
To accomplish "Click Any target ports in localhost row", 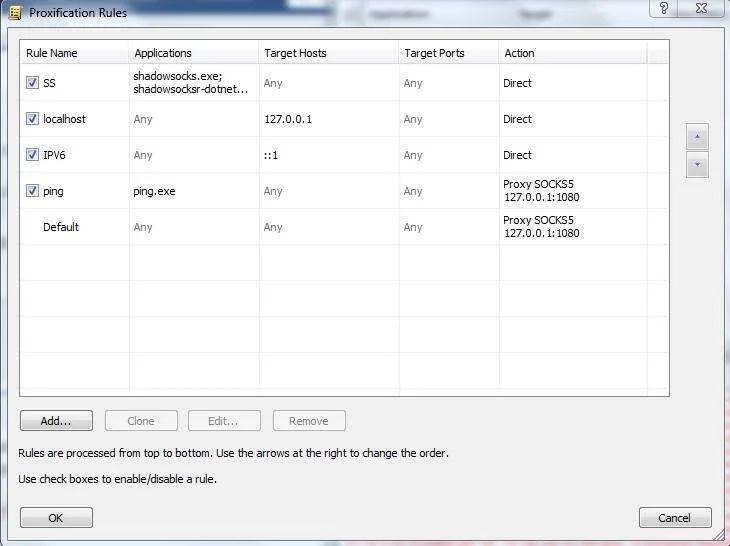I will pyautogui.click(x=413, y=120).
